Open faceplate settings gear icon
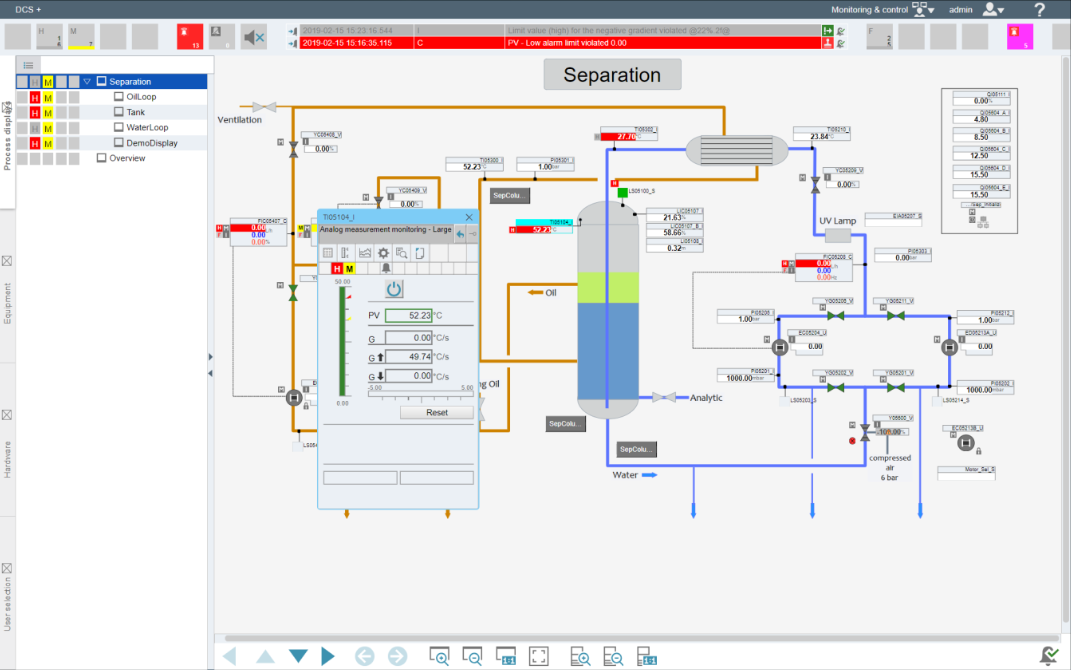Viewport: 1071px width, 670px height. point(383,253)
